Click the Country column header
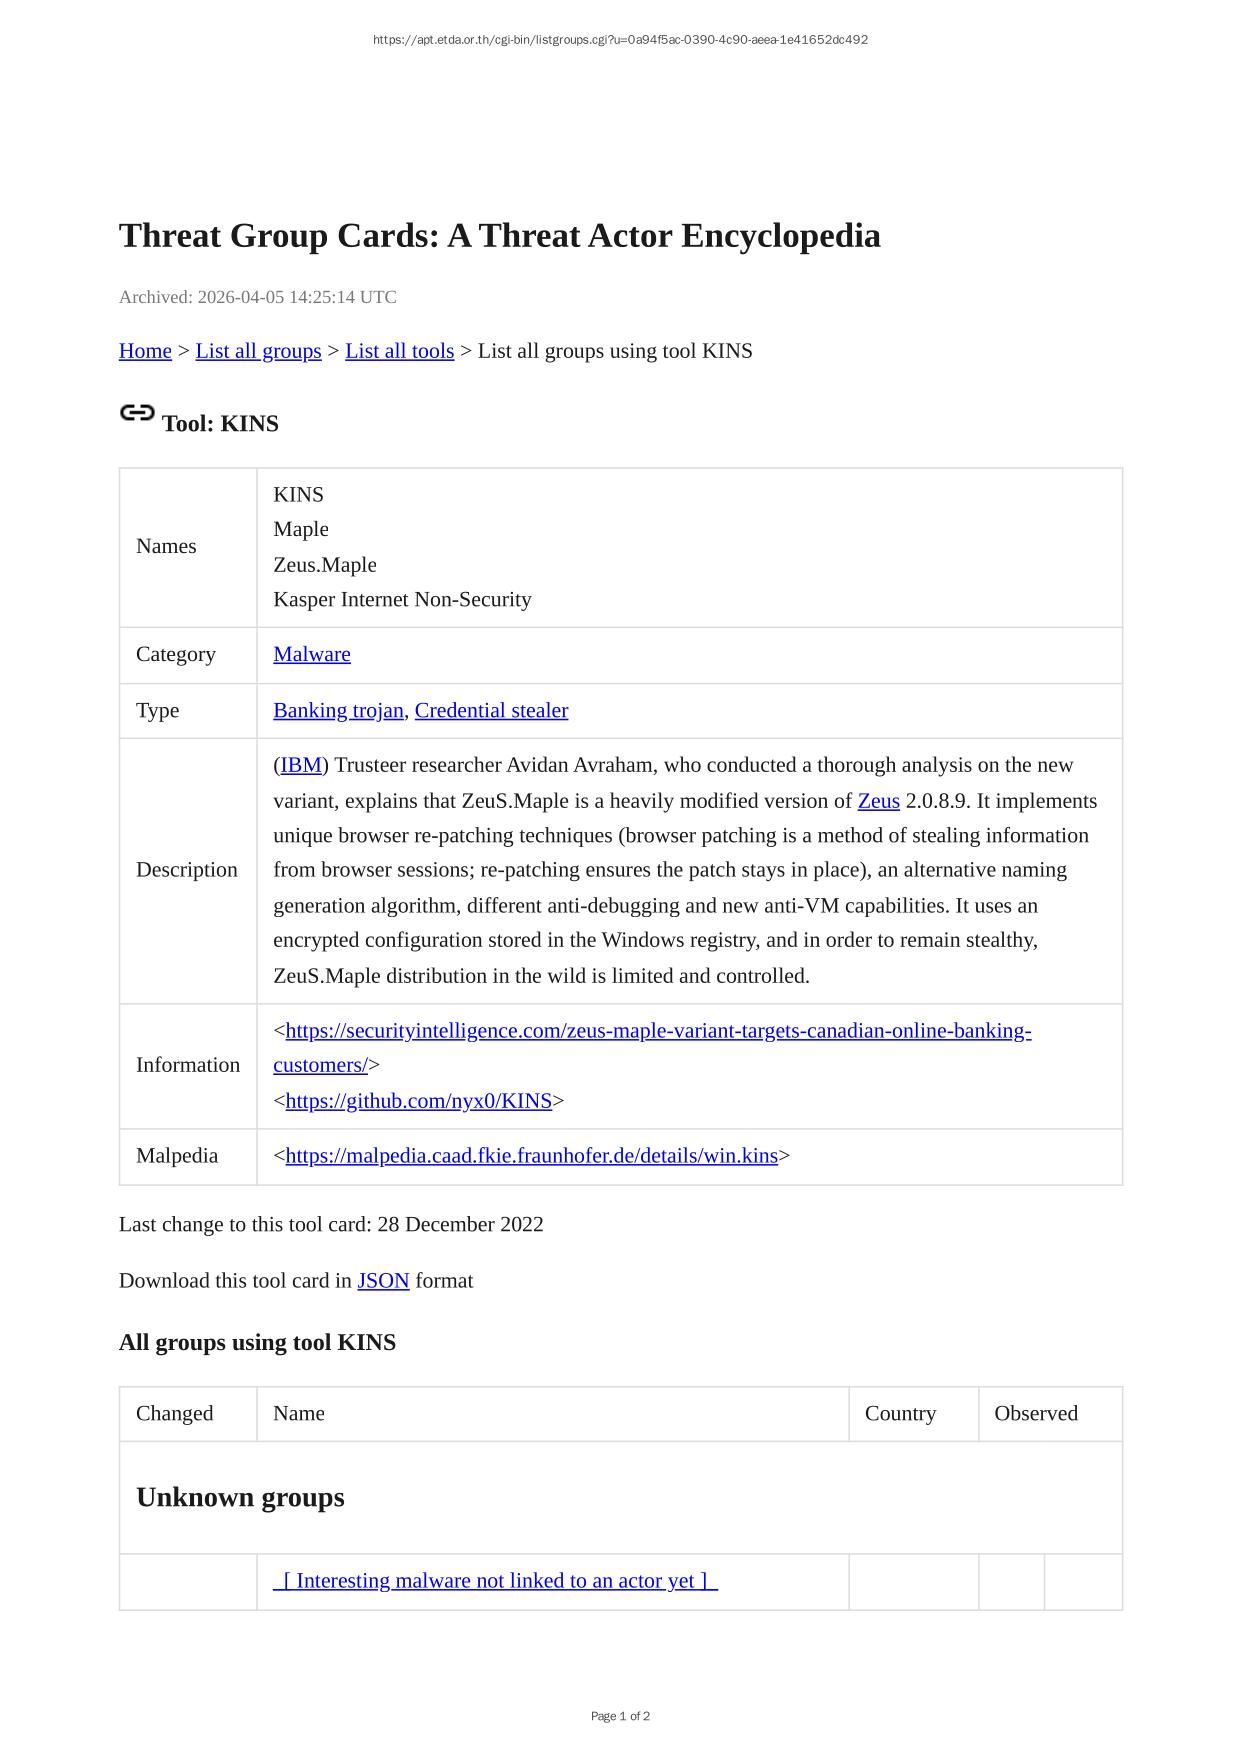Screen dimensions: 1242x1756 coord(900,1413)
